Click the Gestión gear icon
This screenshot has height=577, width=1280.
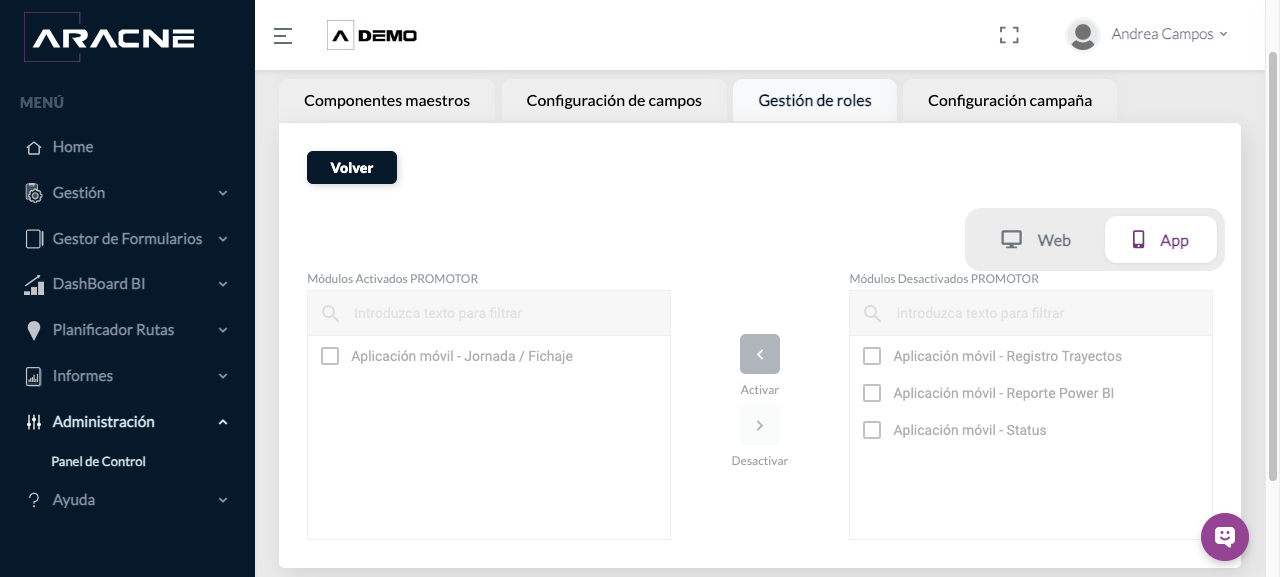tap(34, 193)
